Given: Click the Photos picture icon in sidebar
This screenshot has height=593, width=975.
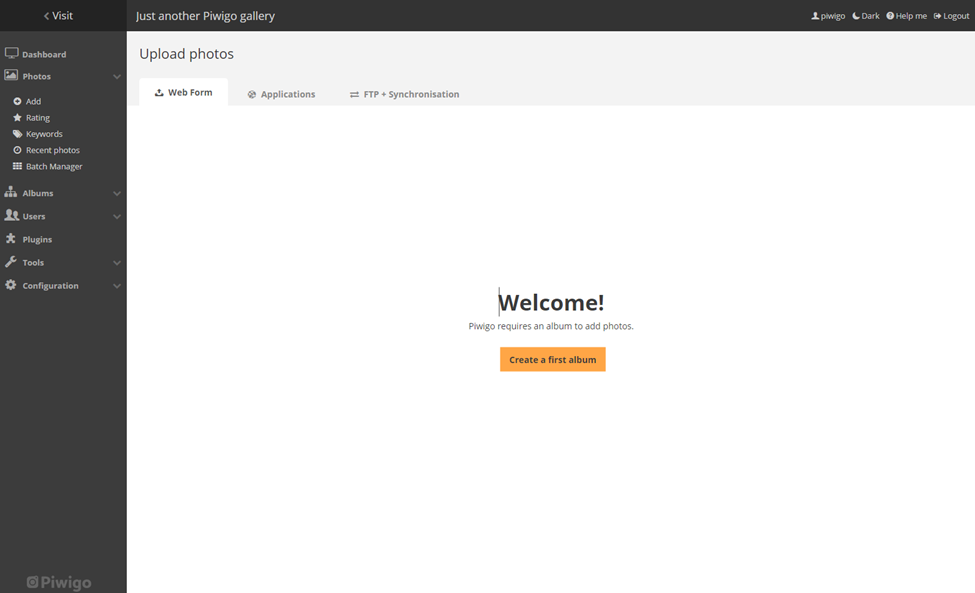Looking at the screenshot, I should click(11, 75).
